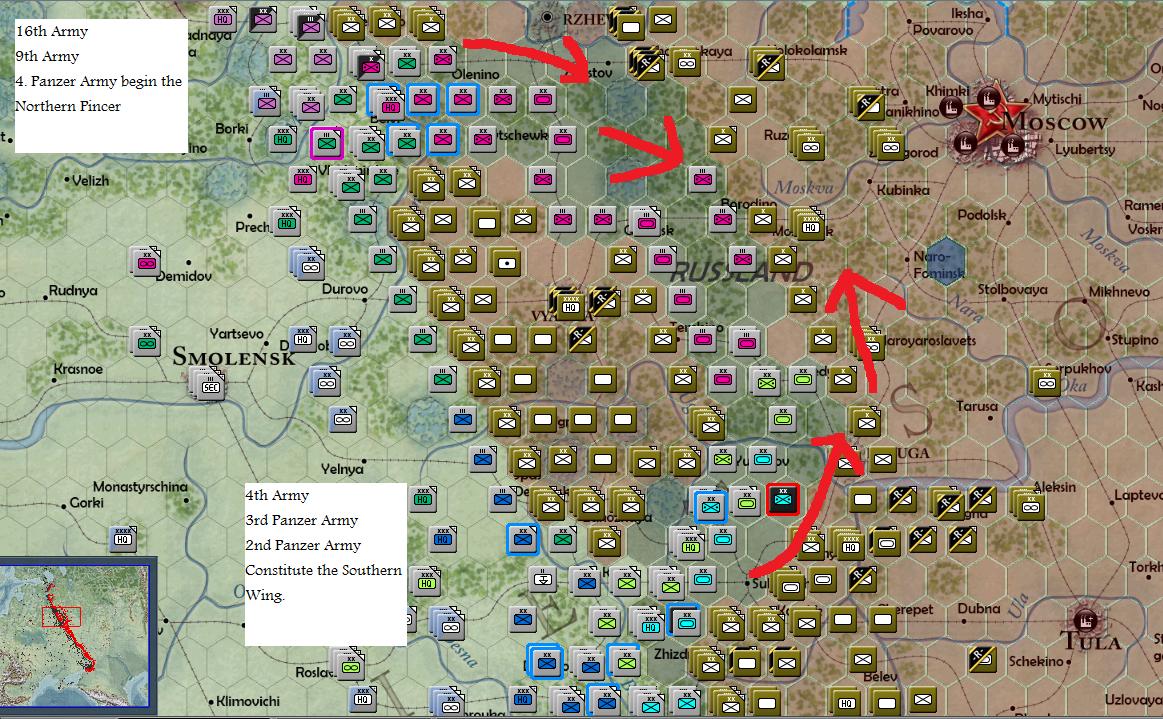Viewport: 1163px width, 719px height.
Task: Click the Uzlovaya town label
Action: (x=1133, y=700)
